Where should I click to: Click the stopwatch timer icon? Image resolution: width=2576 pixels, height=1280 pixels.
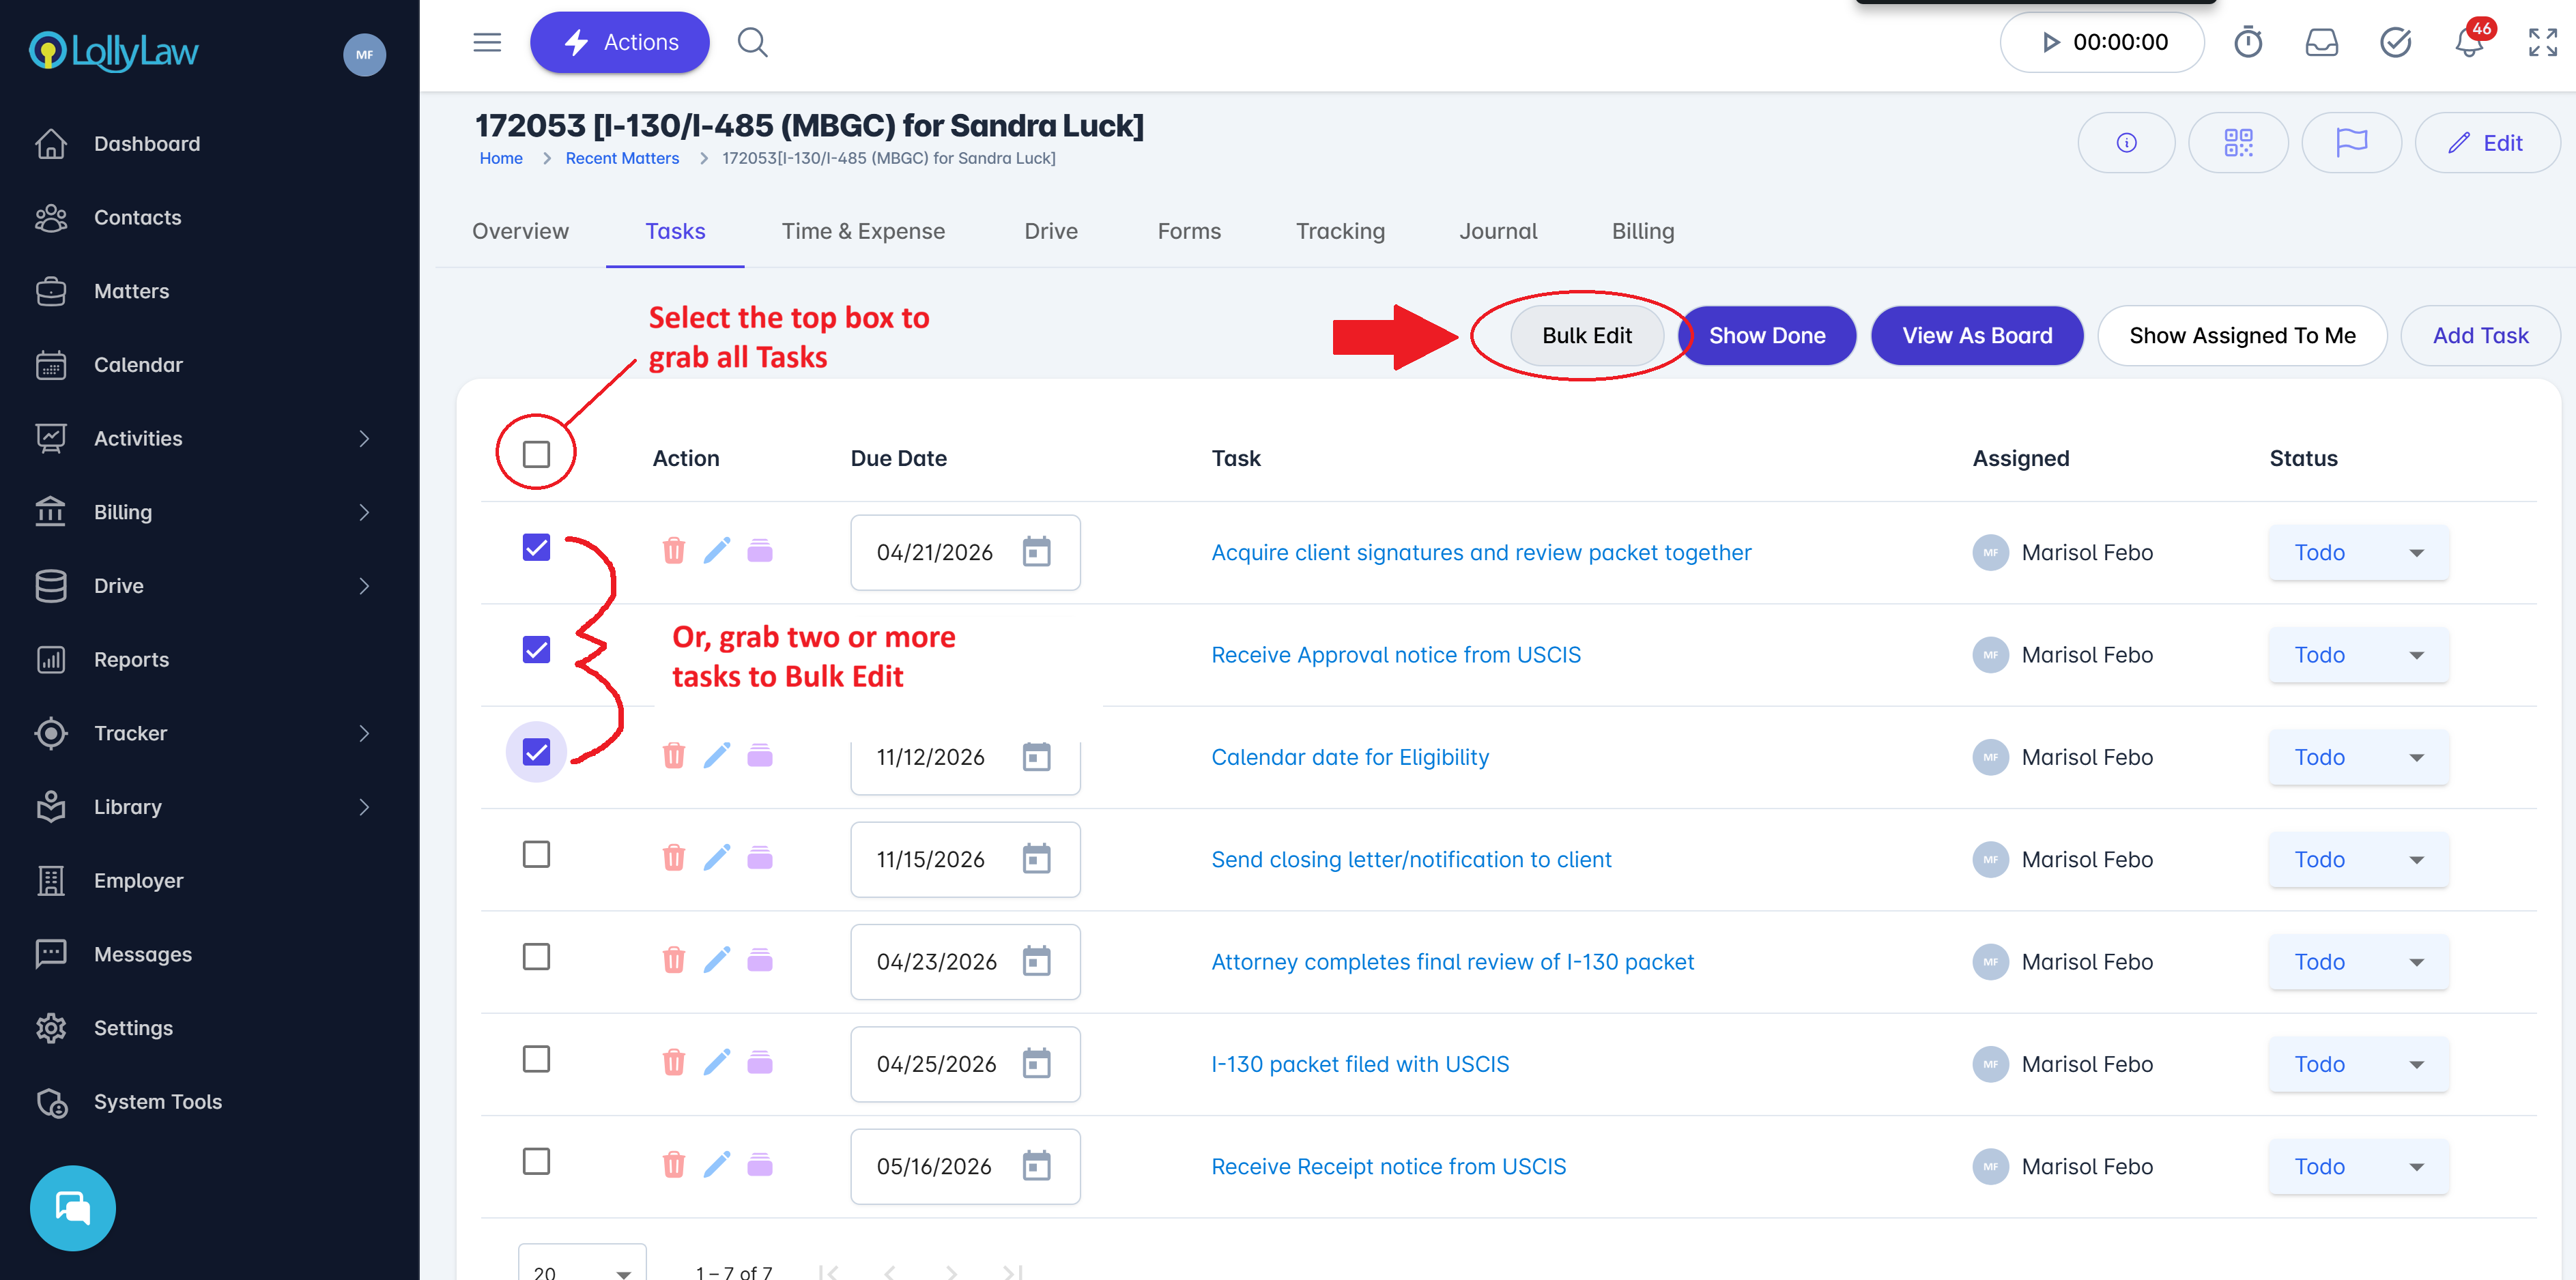[x=2248, y=43]
